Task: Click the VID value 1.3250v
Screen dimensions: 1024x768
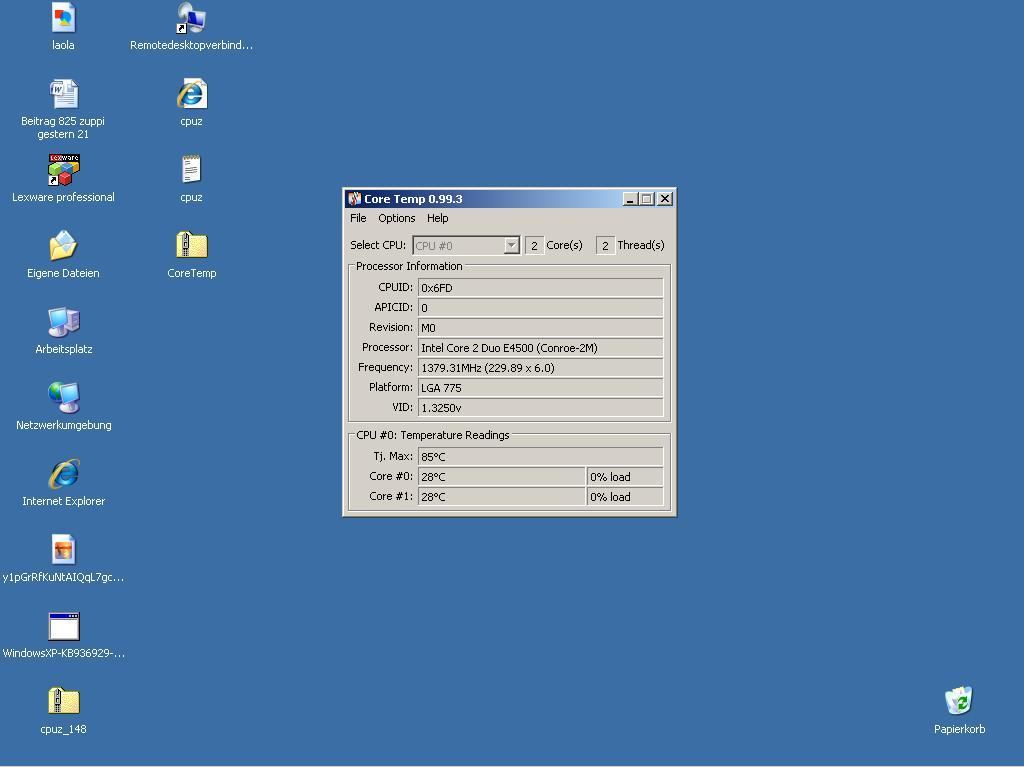Action: pyautogui.click(x=541, y=408)
